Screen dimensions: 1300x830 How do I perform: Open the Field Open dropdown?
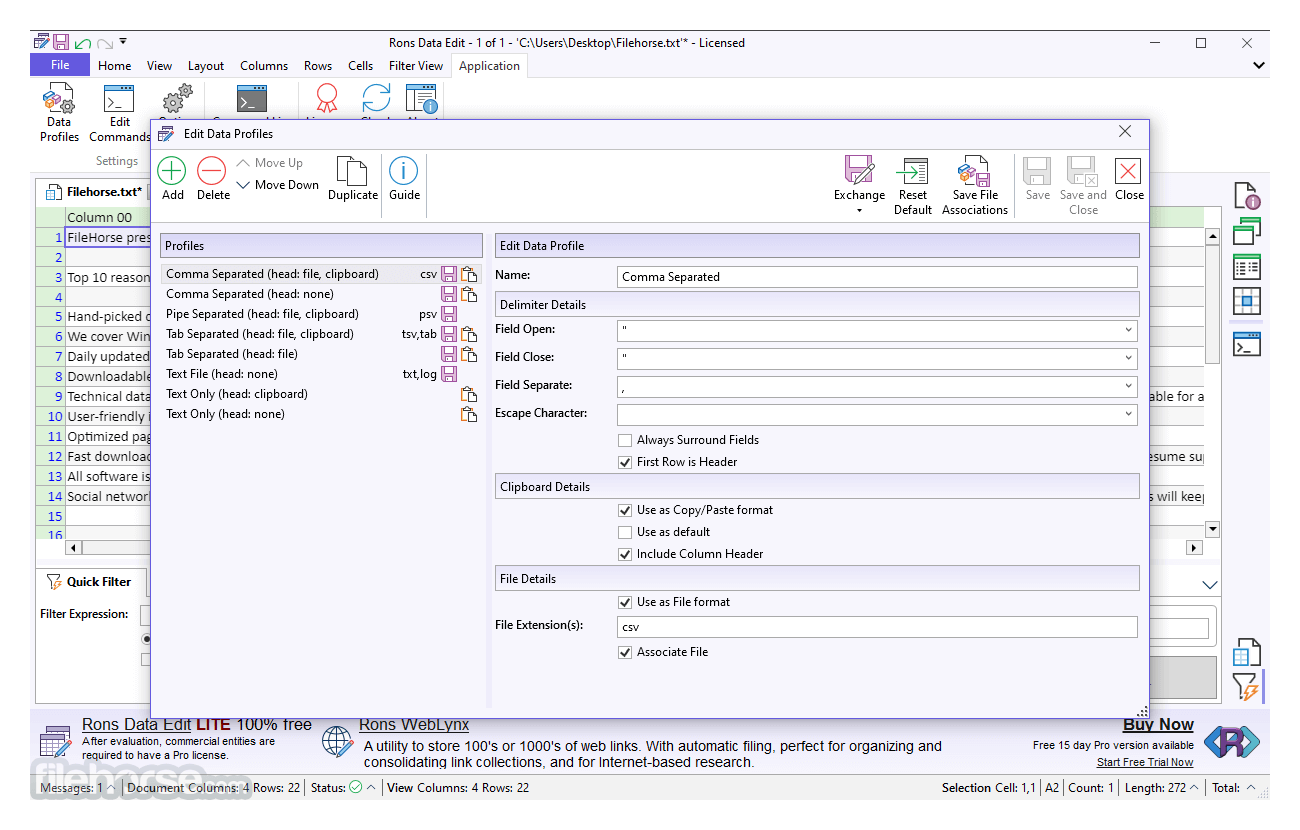click(x=1128, y=330)
